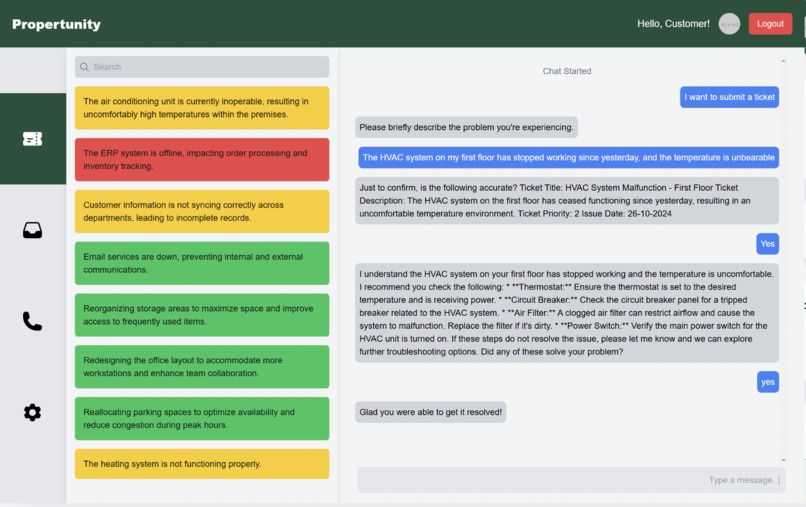Click the user avatar circle
Image resolution: width=806 pixels, height=507 pixels.
tap(729, 24)
